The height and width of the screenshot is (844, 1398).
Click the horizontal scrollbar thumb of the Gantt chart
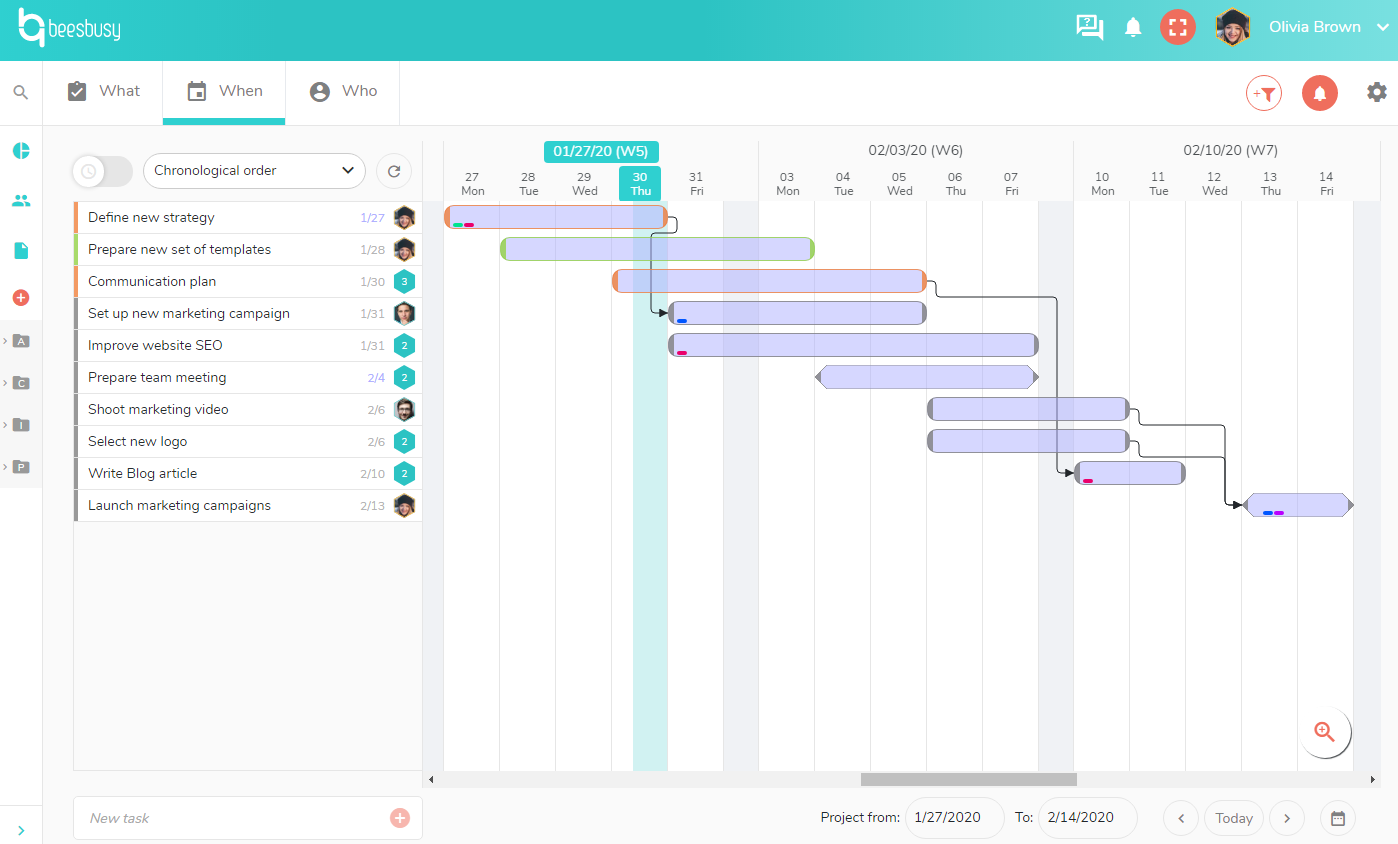(x=969, y=779)
